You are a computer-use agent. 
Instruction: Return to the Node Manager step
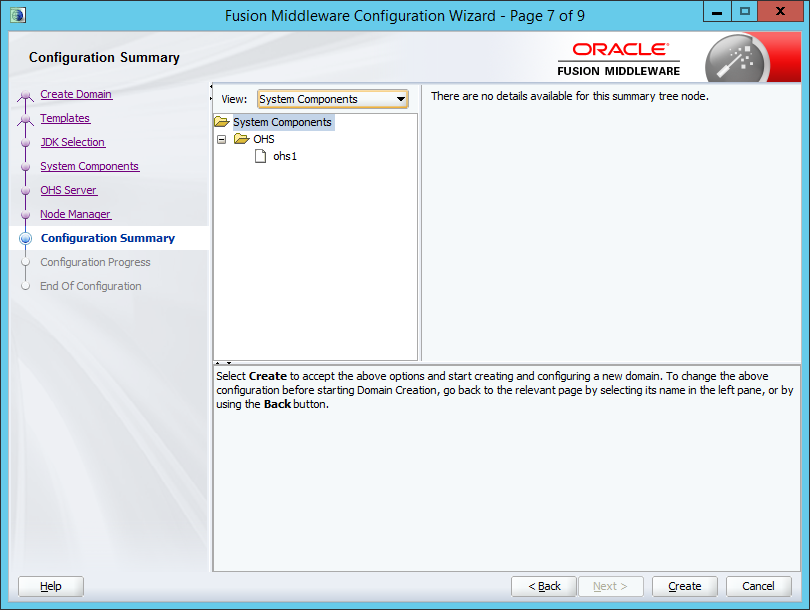(75, 214)
